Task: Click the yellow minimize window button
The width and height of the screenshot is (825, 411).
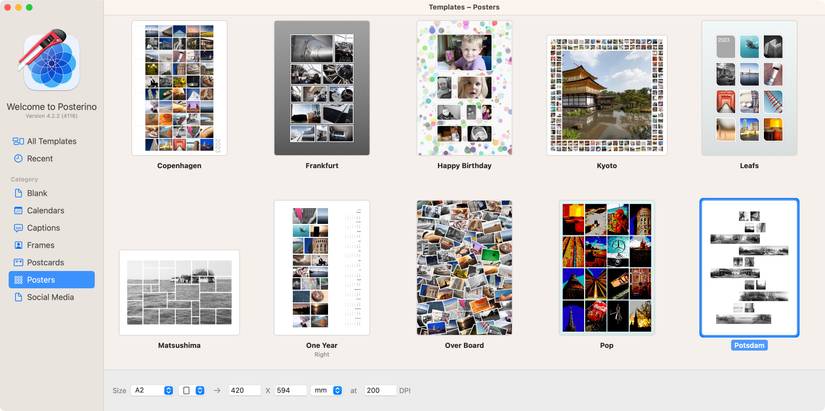Action: click(18, 7)
